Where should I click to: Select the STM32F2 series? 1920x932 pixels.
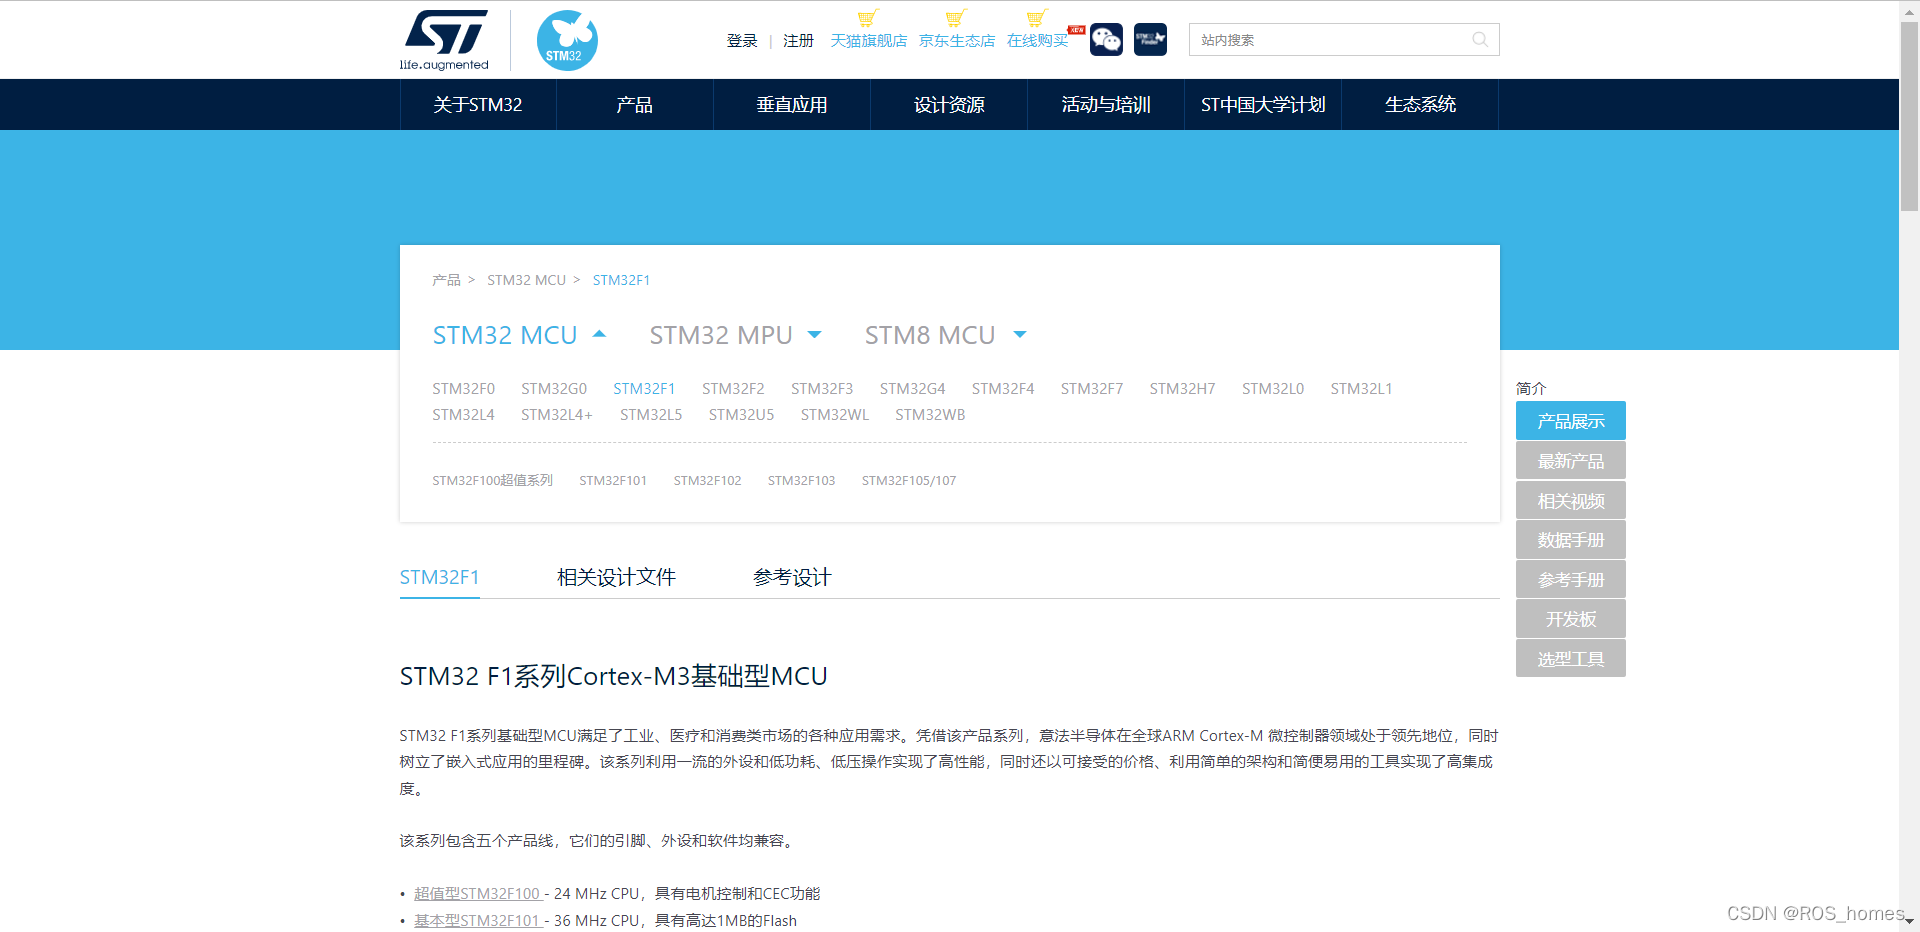tap(733, 389)
